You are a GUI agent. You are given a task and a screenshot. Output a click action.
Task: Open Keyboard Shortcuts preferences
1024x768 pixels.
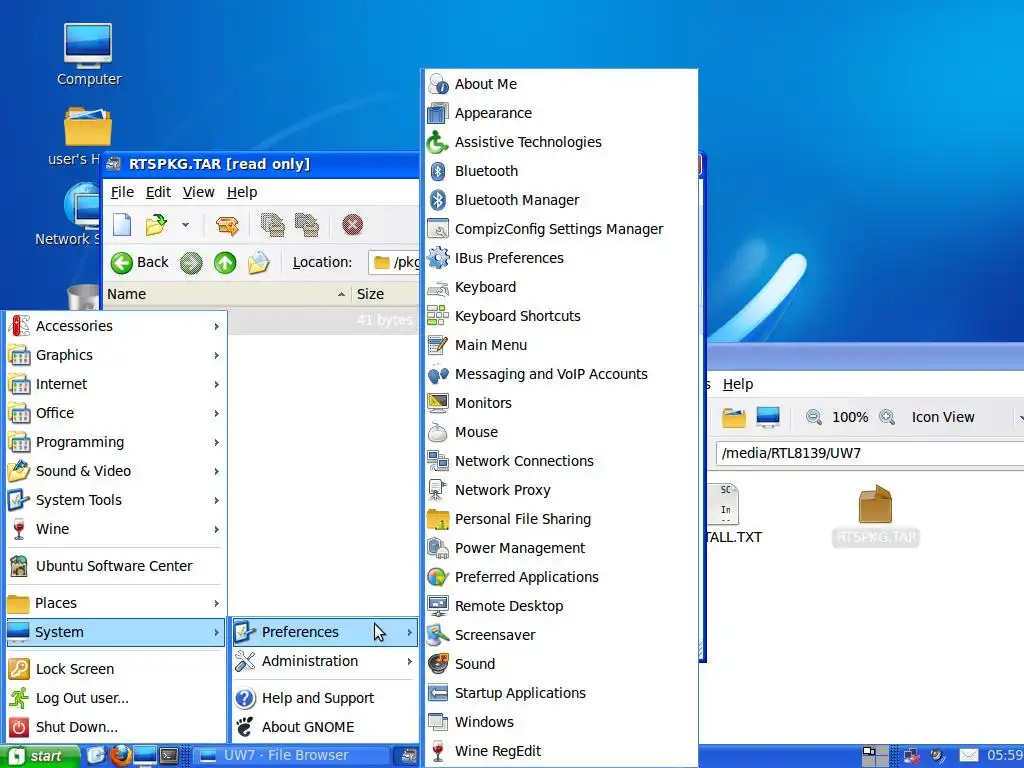pos(561,316)
